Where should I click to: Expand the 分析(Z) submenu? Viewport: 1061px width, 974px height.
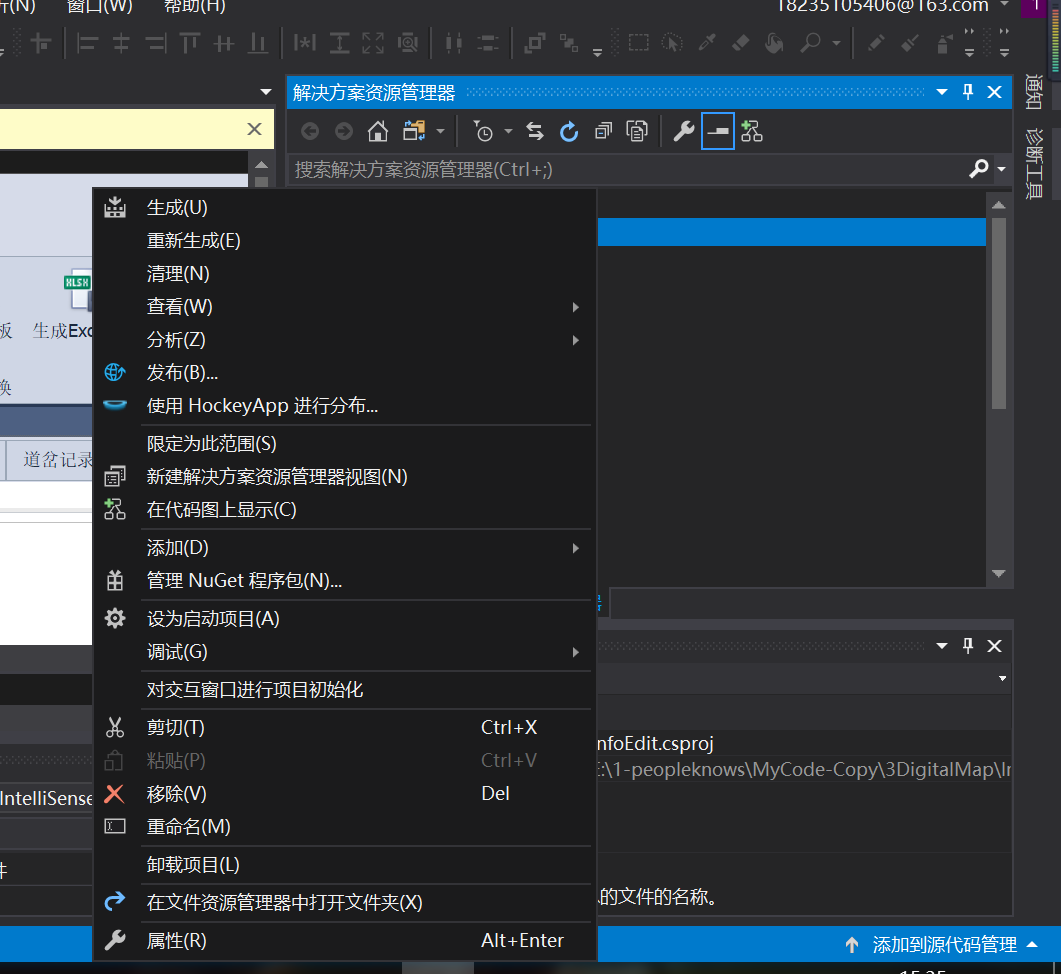coord(345,340)
